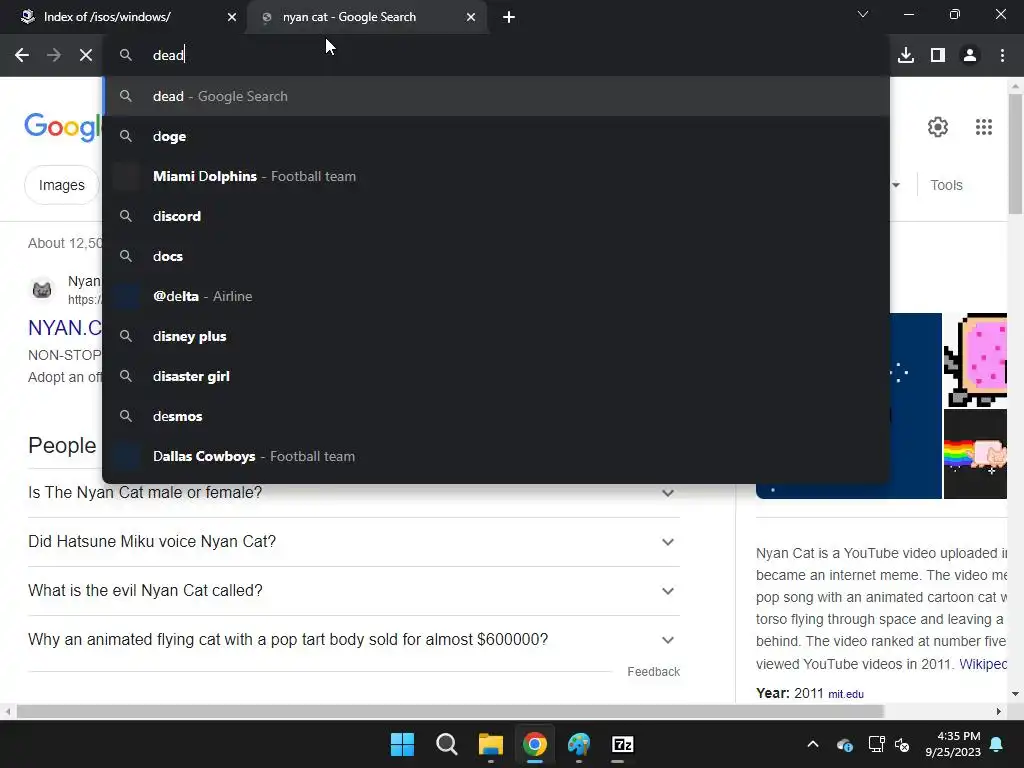The width and height of the screenshot is (1024, 768).
Task: Select the 'disaster girl' suggestion
Action: pyautogui.click(x=496, y=376)
